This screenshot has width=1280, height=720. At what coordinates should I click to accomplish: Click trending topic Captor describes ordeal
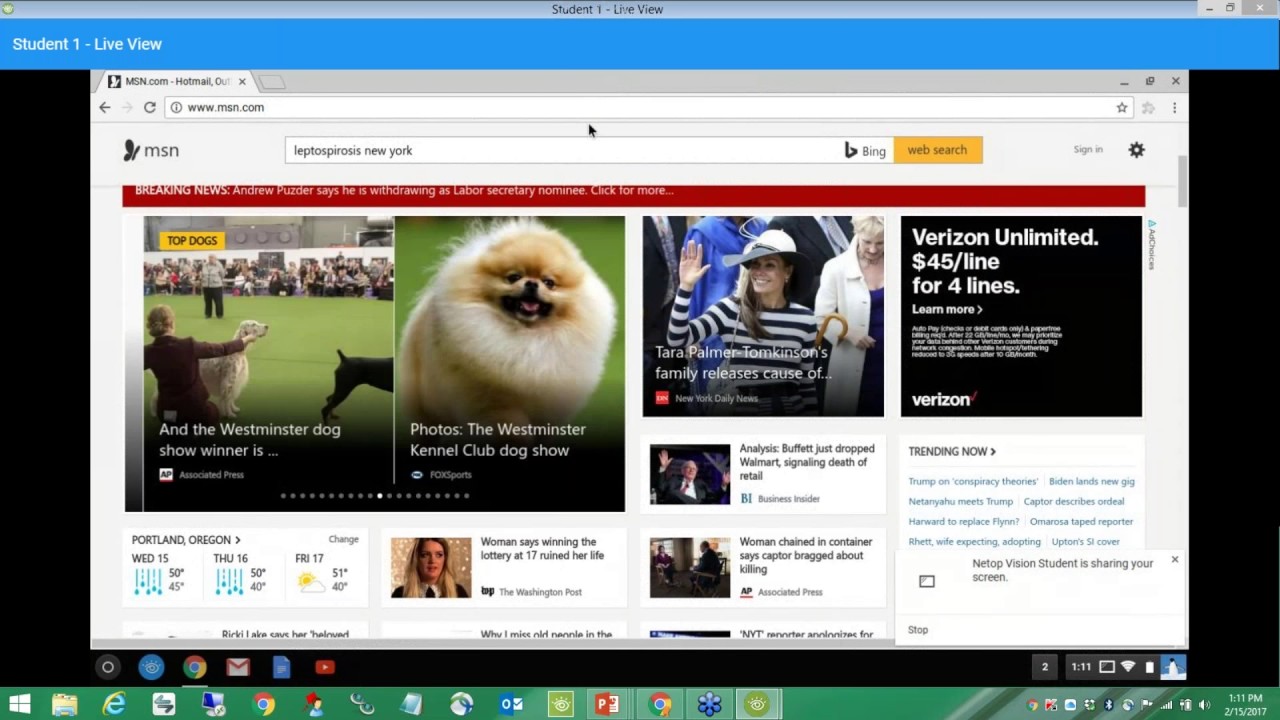1073,501
